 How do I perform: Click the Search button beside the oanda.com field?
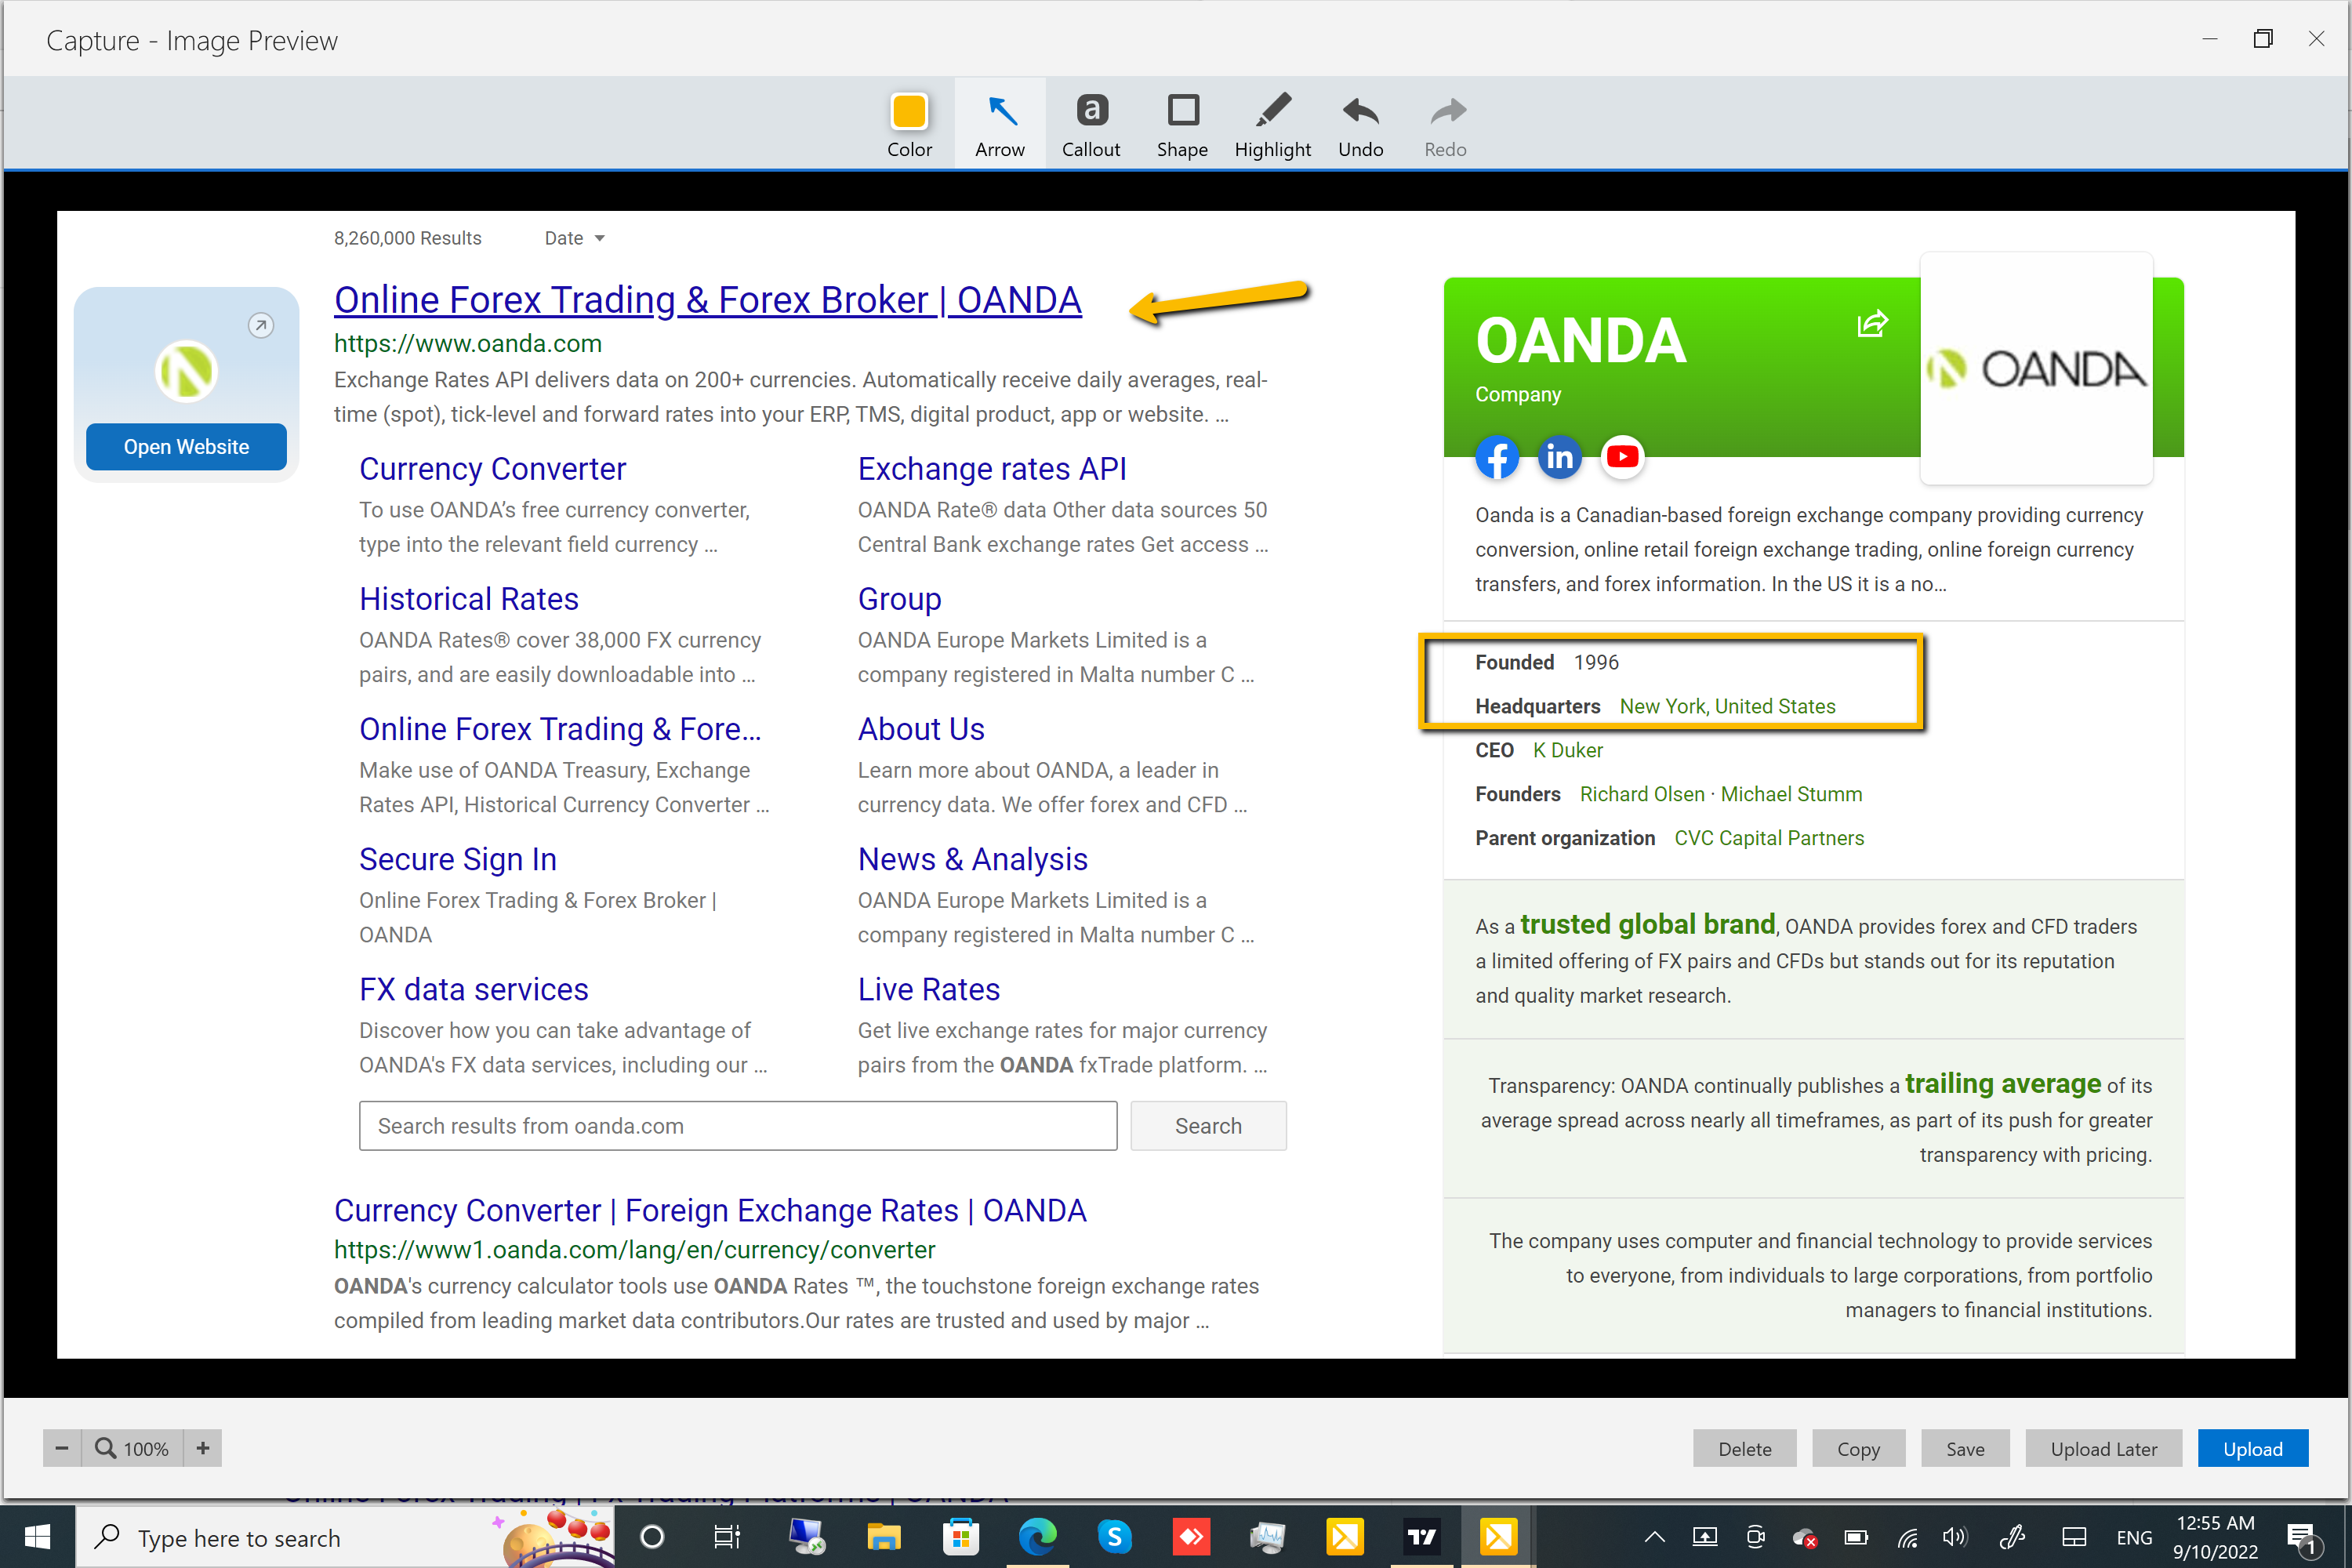click(1208, 1126)
